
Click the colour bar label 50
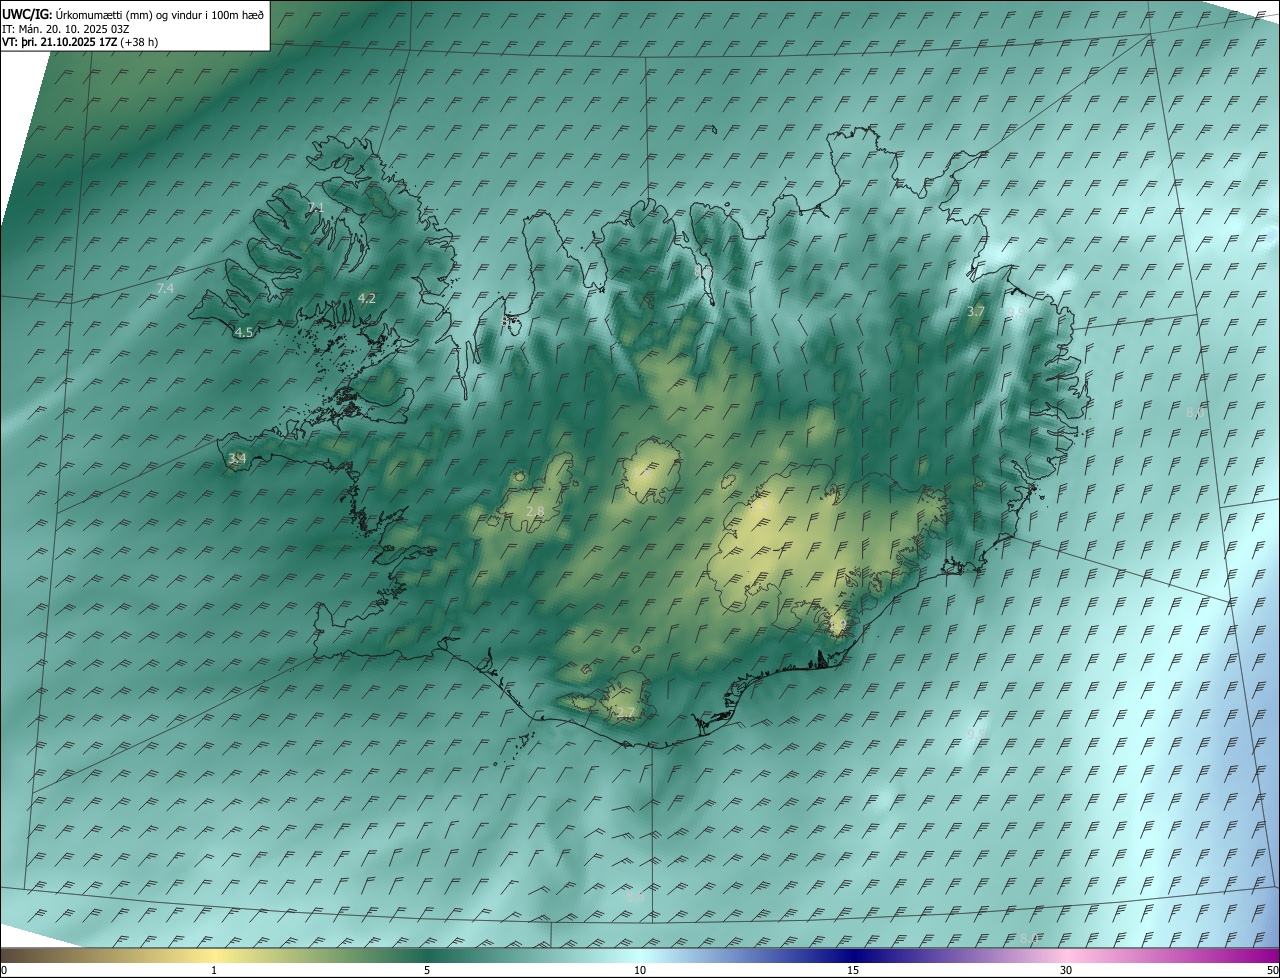[1272, 970]
